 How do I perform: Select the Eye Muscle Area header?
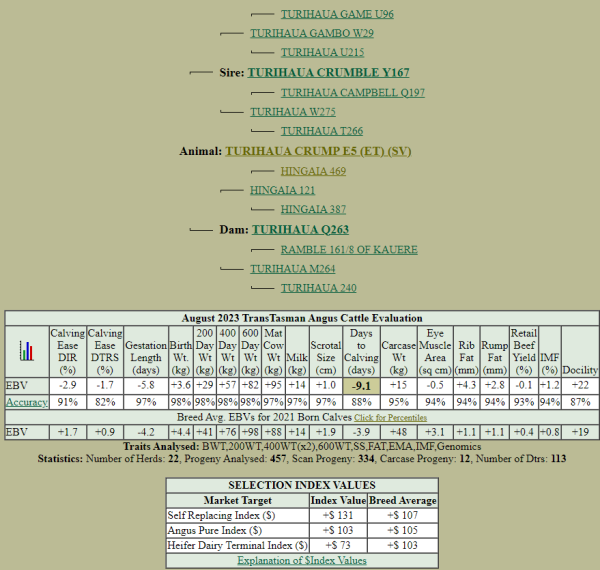435,352
